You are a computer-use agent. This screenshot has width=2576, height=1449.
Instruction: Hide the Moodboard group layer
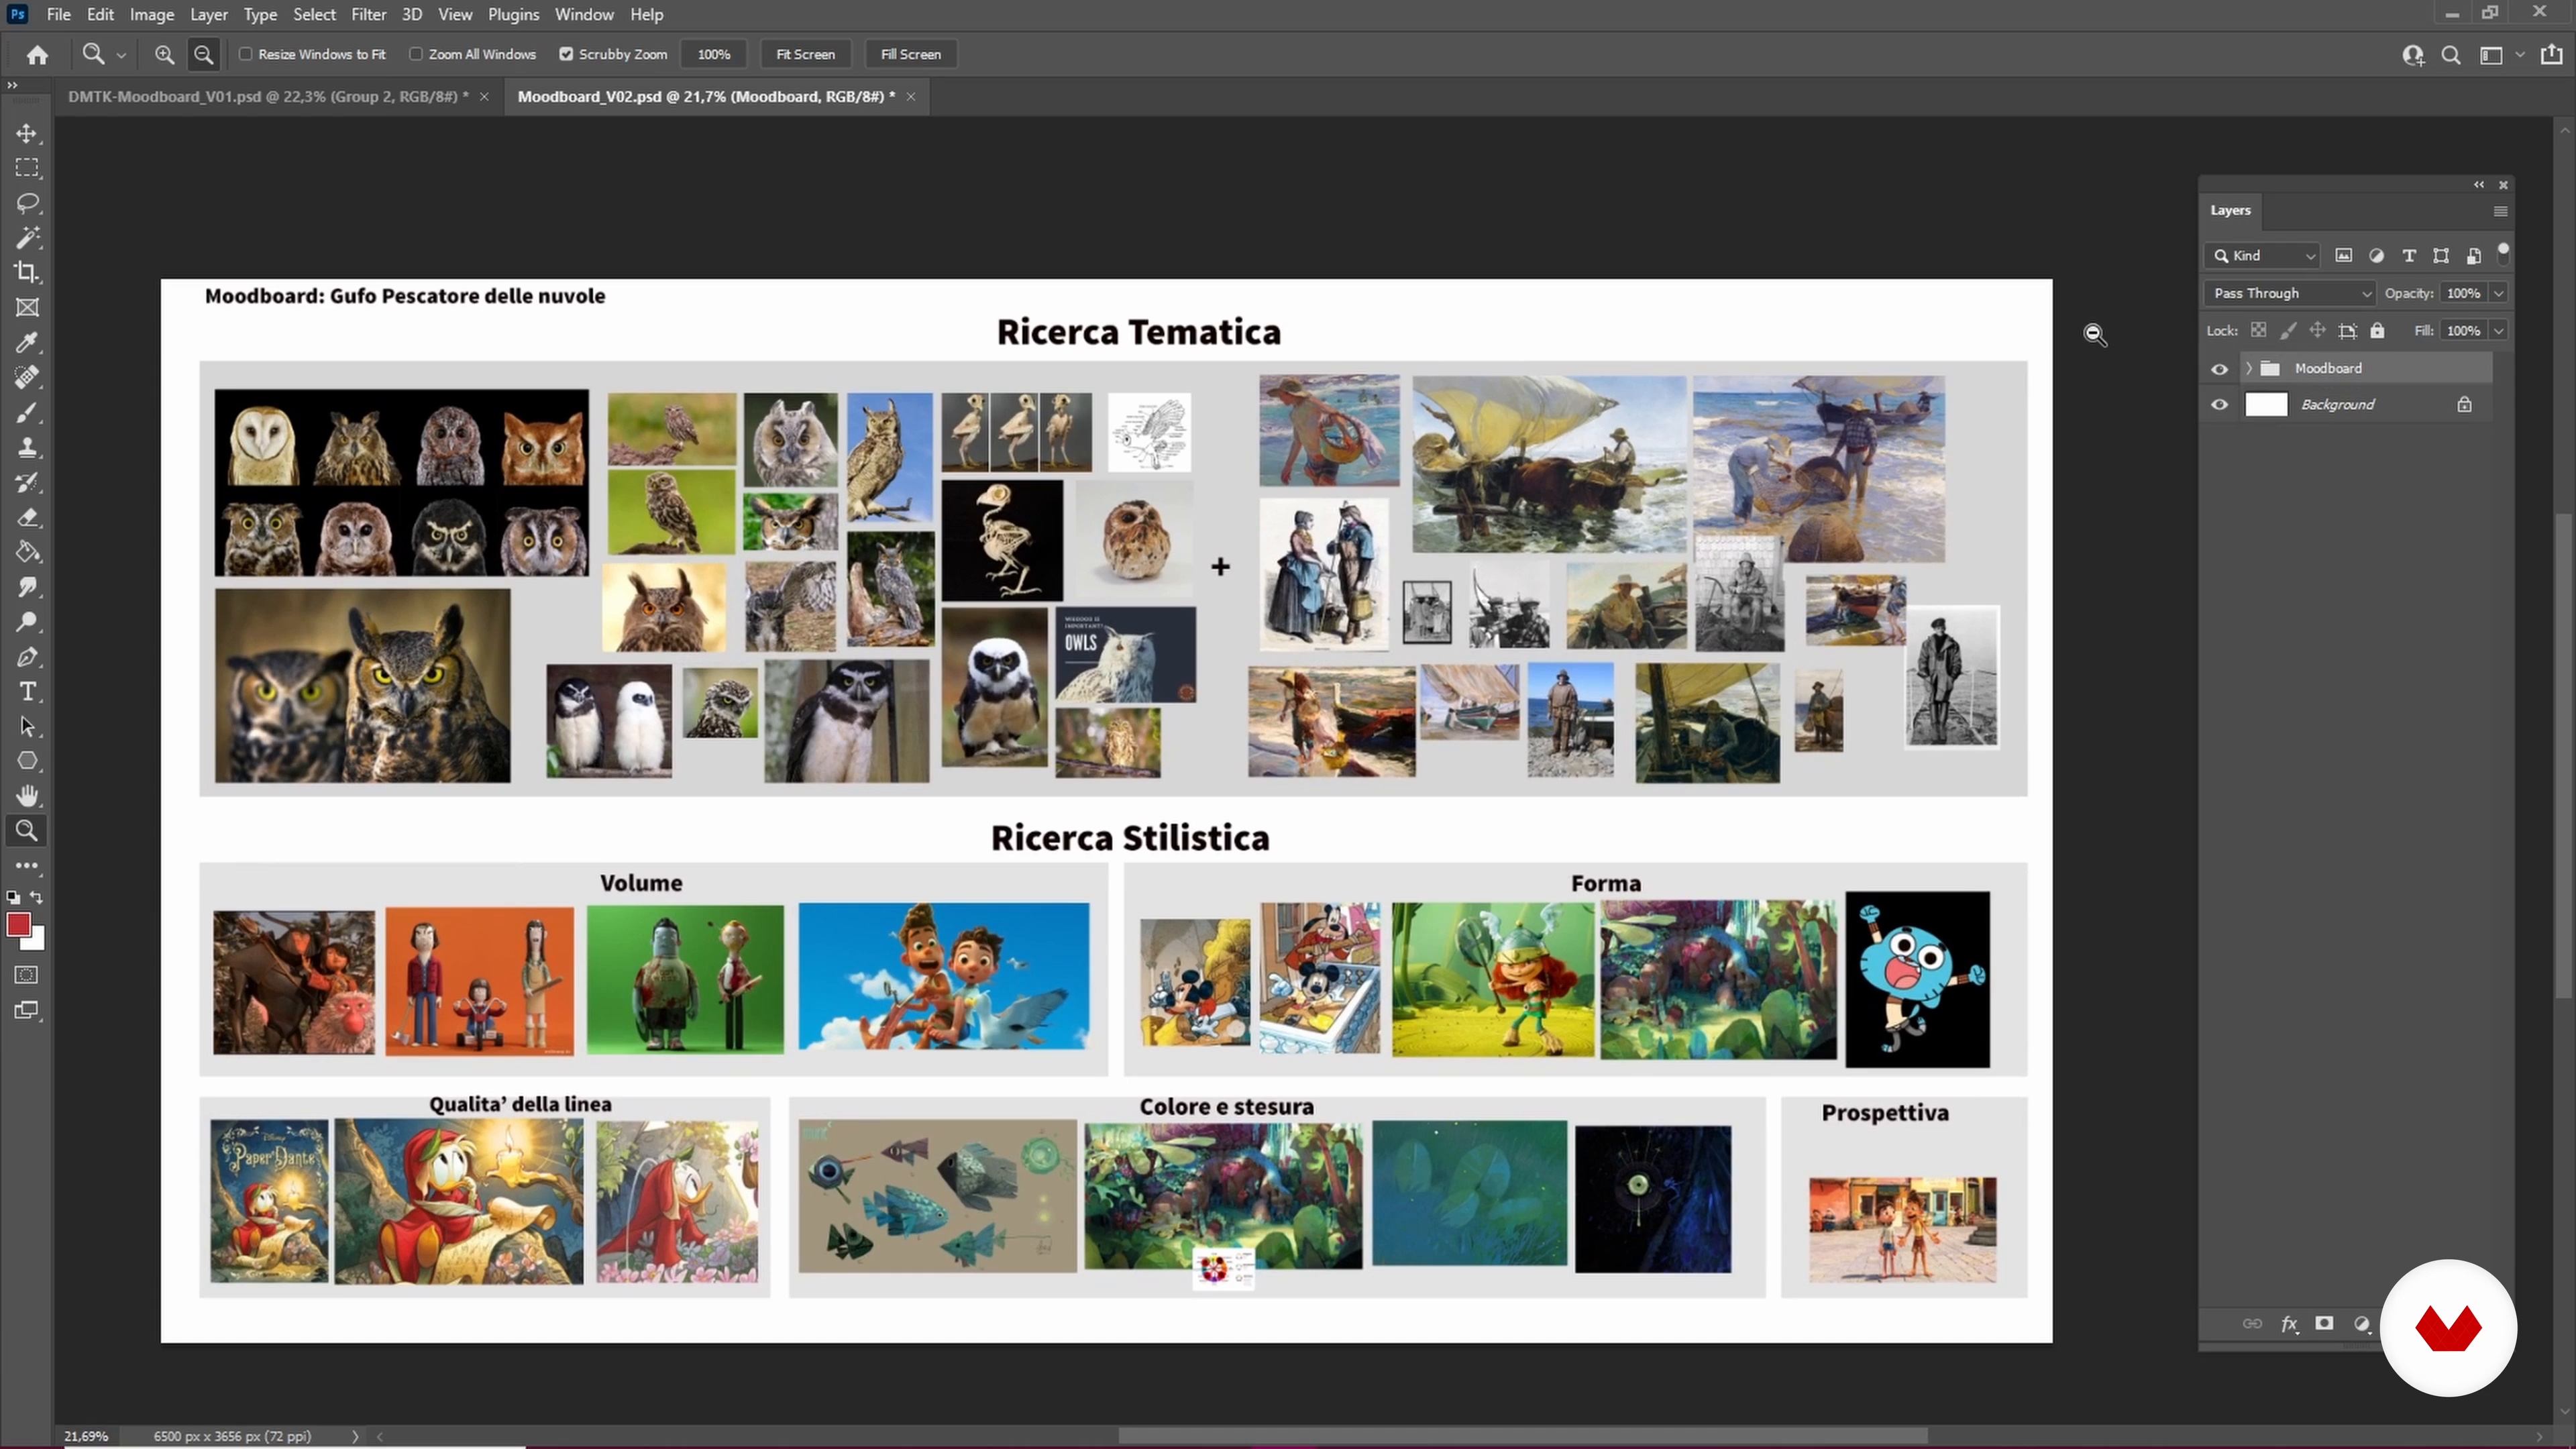click(x=2219, y=369)
